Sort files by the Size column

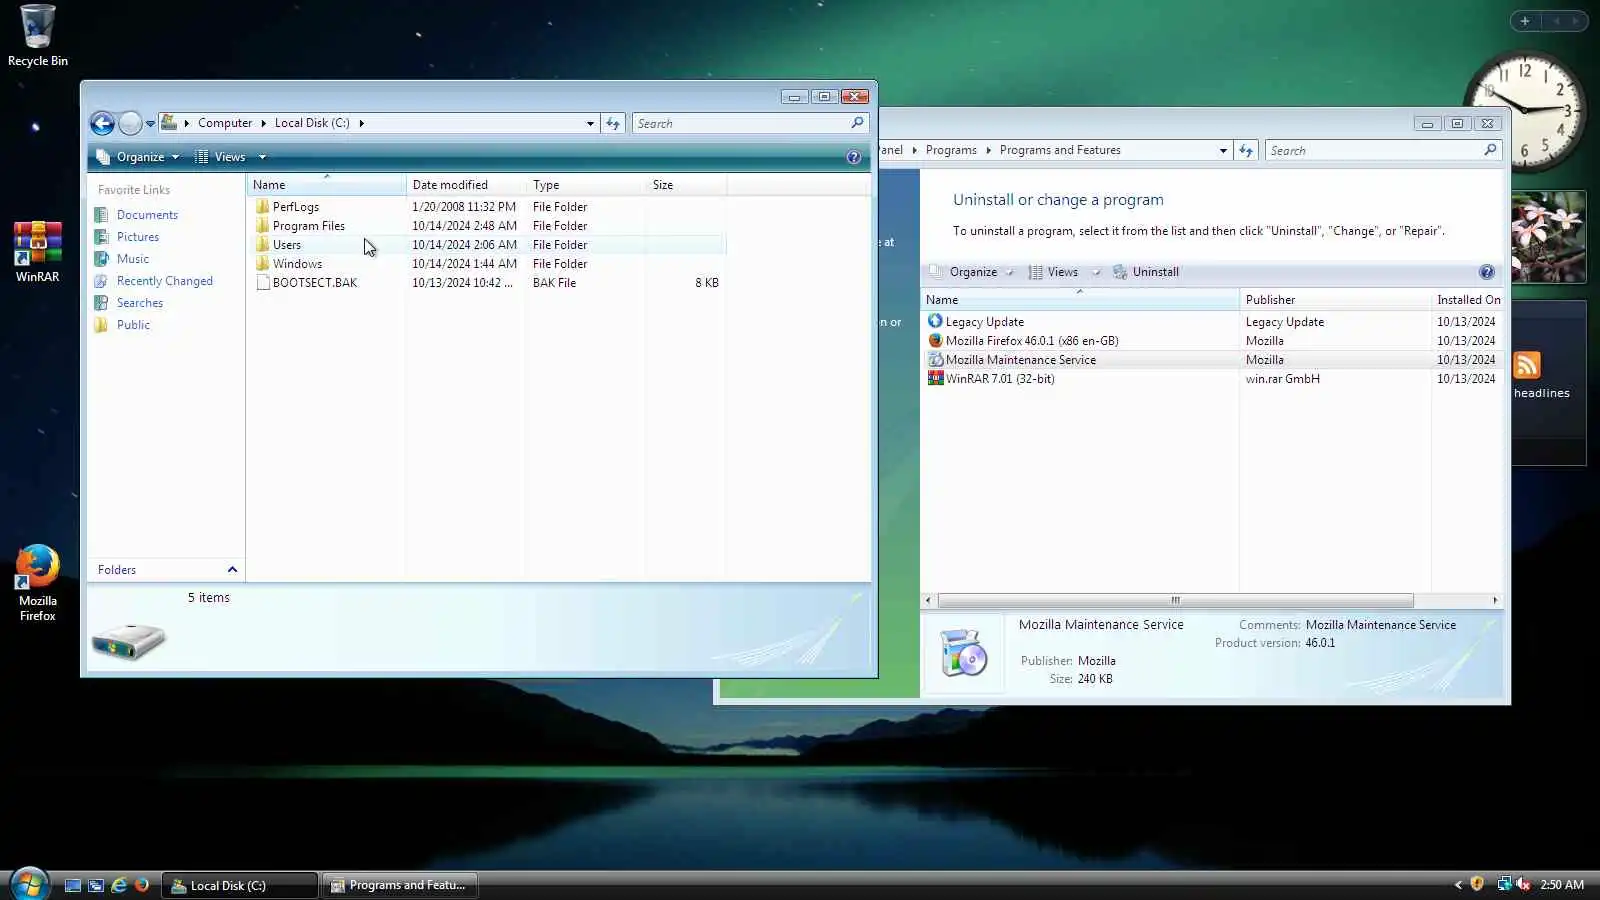pos(686,185)
